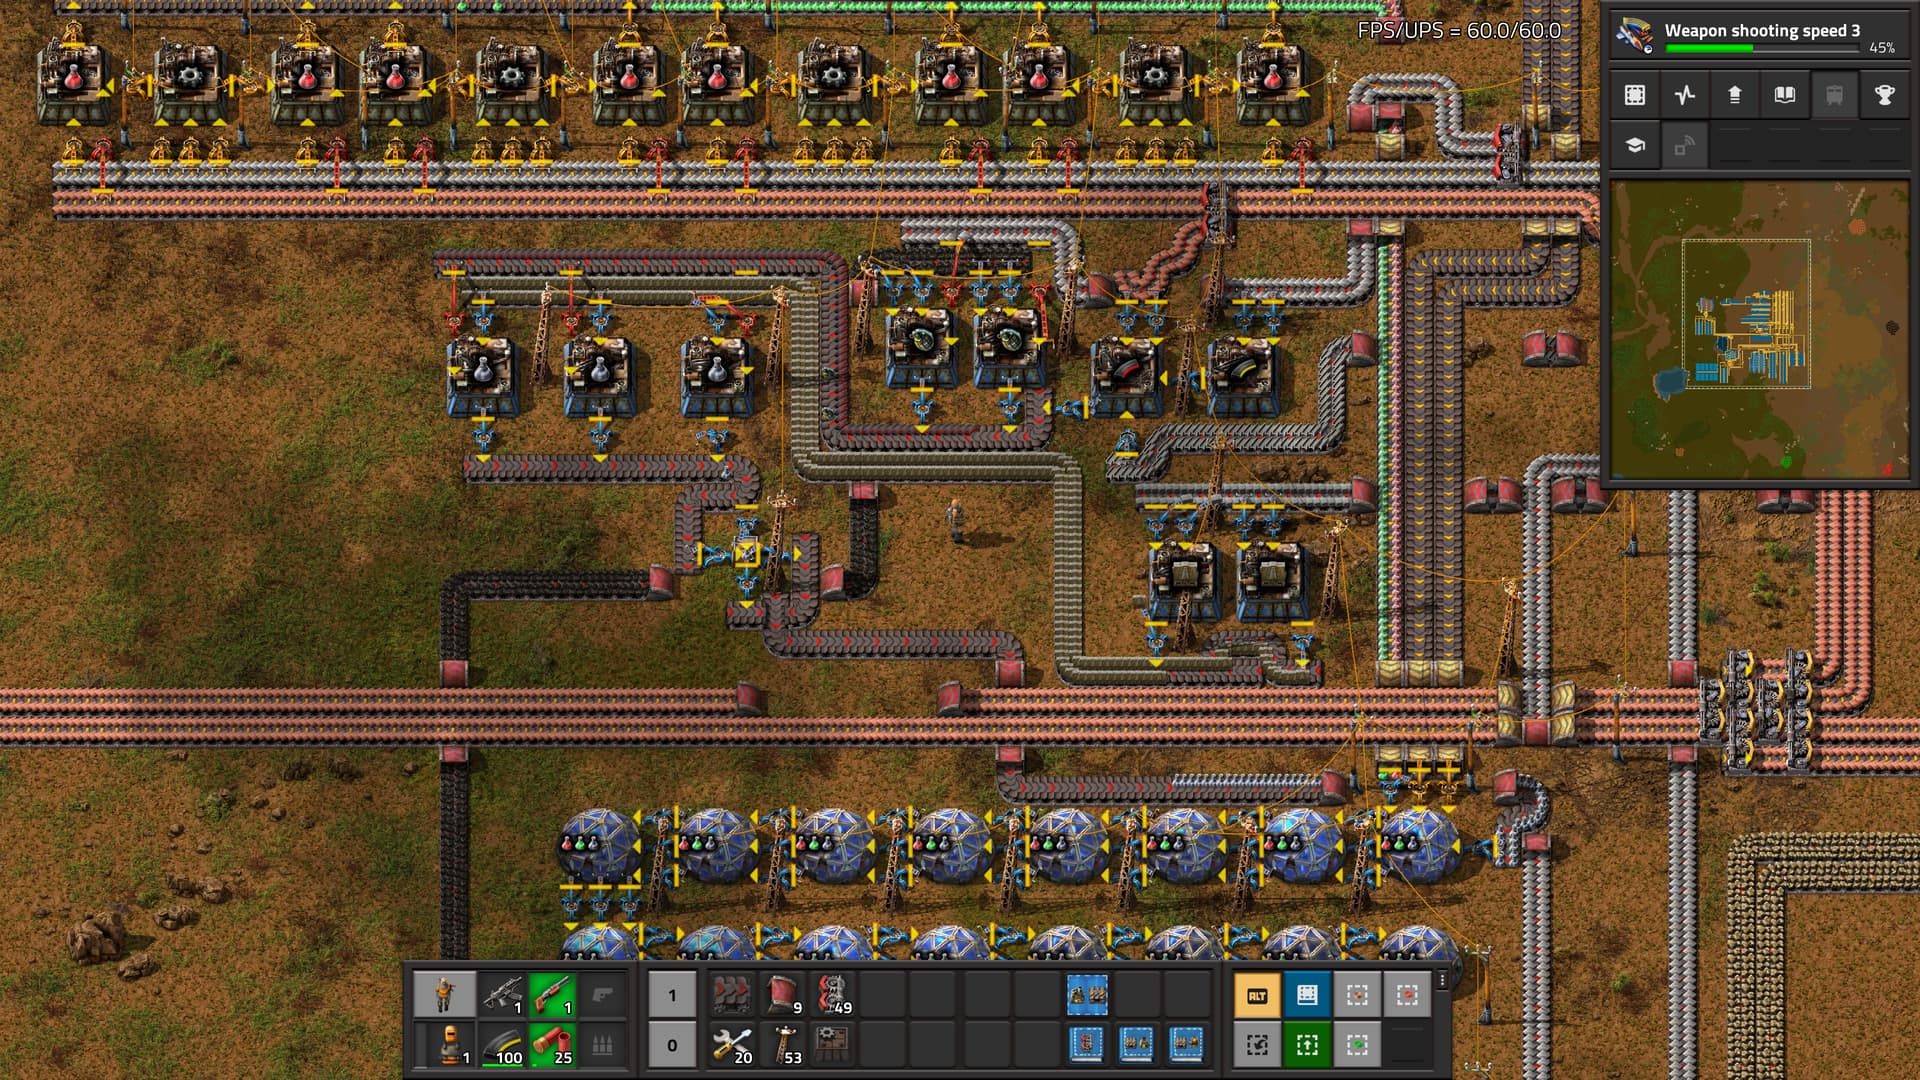Toggle the green import string shortcut
This screenshot has width=1920, height=1080.
pyautogui.click(x=1307, y=1045)
